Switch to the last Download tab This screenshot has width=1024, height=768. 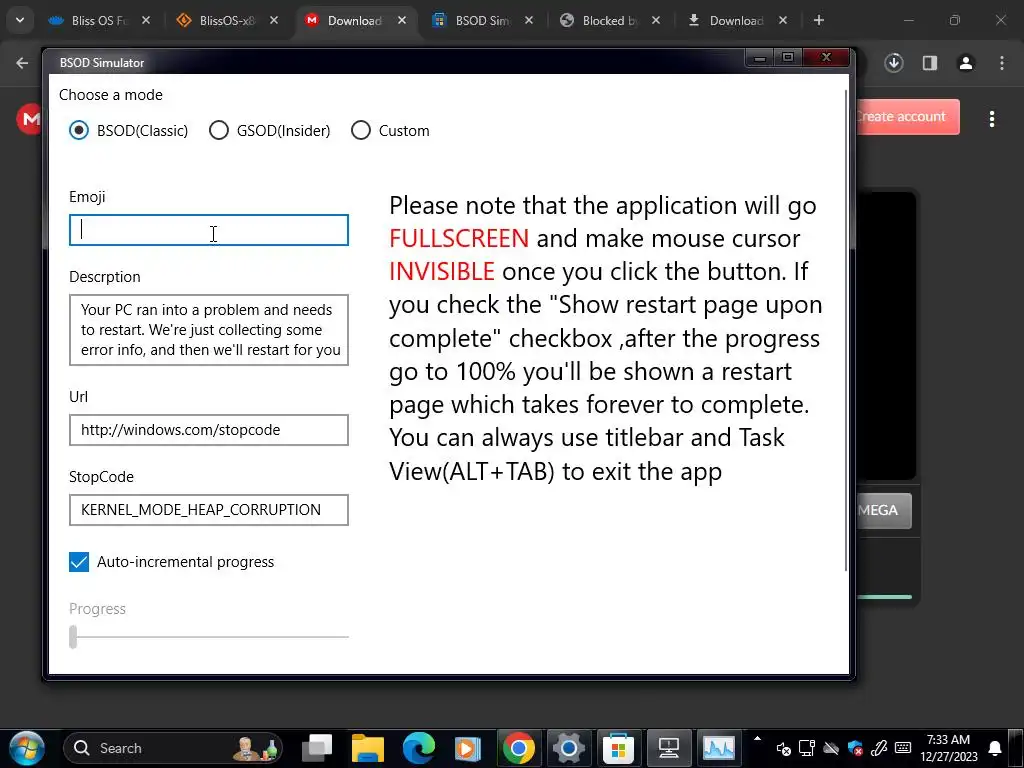[x=736, y=20]
